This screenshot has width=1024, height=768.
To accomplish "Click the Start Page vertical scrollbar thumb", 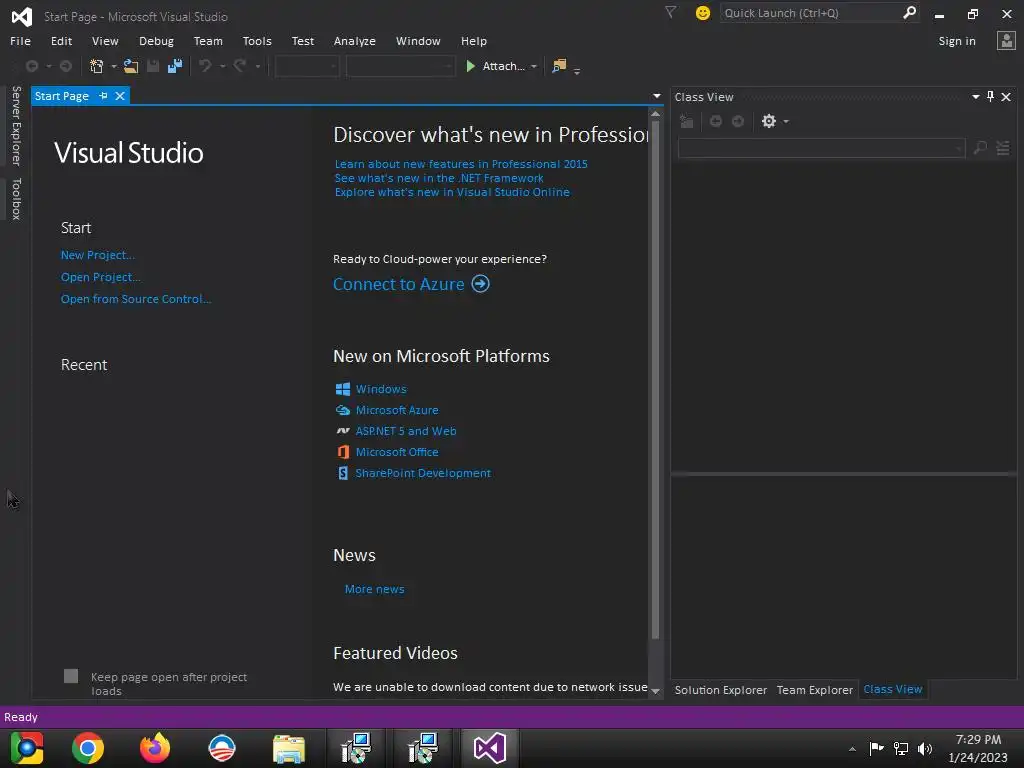I will click(655, 379).
